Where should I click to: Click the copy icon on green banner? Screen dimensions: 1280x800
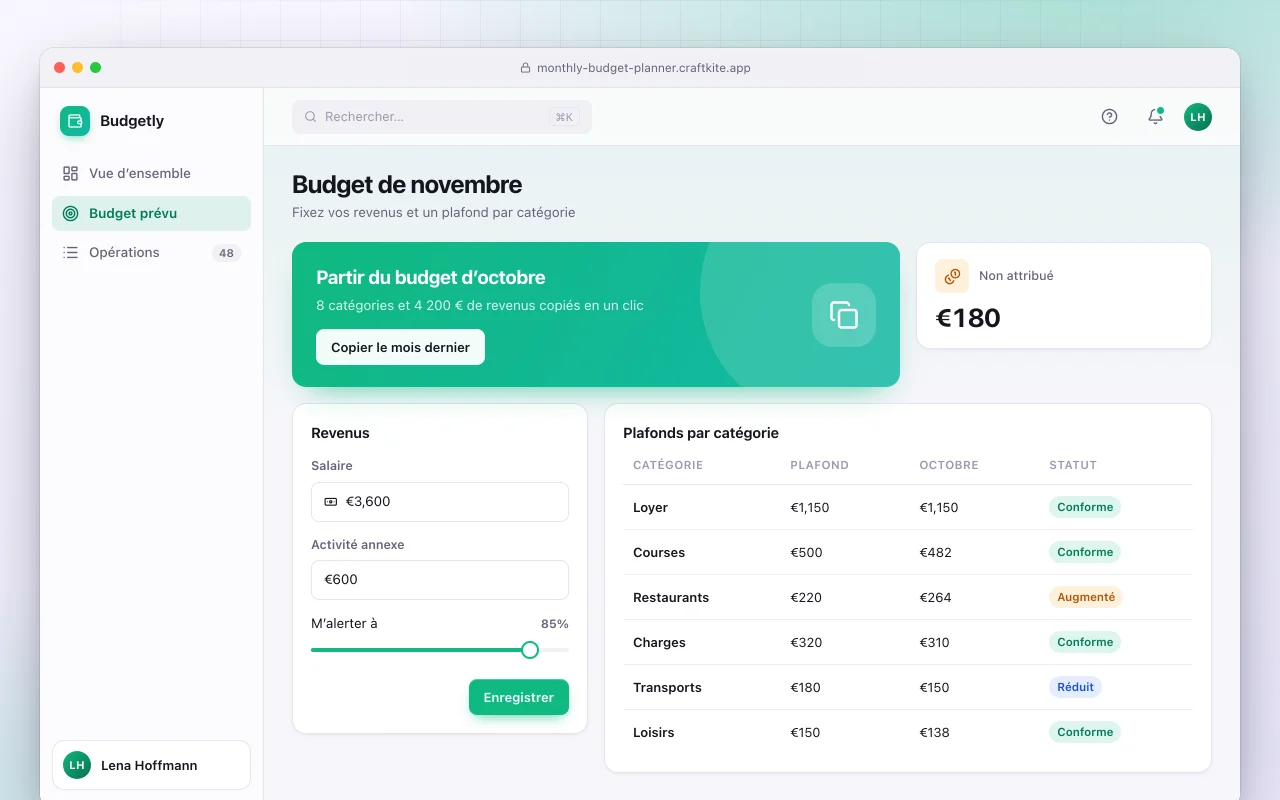[x=844, y=315]
